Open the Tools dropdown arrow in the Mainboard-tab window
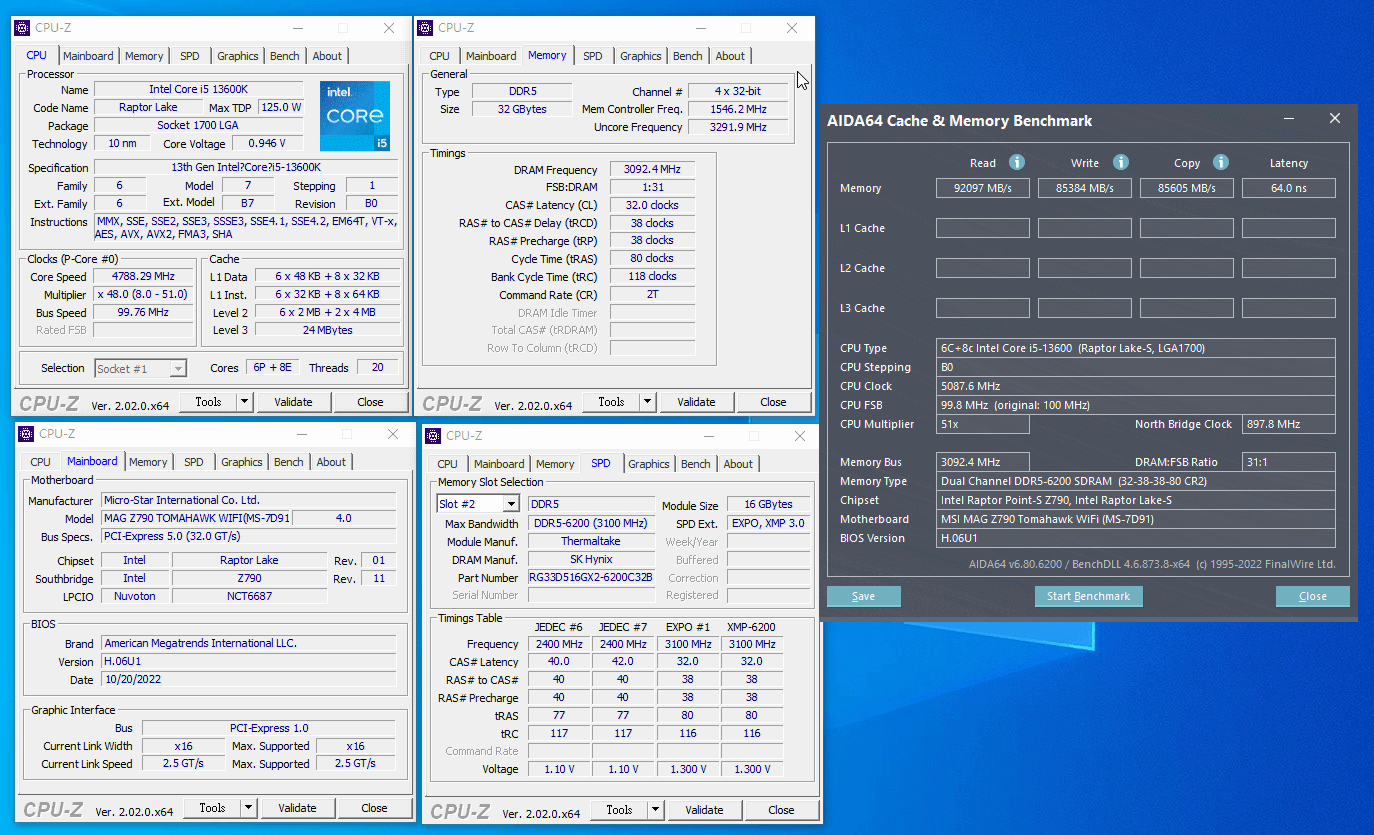Viewport: 1374px width, 835px height. pos(248,808)
